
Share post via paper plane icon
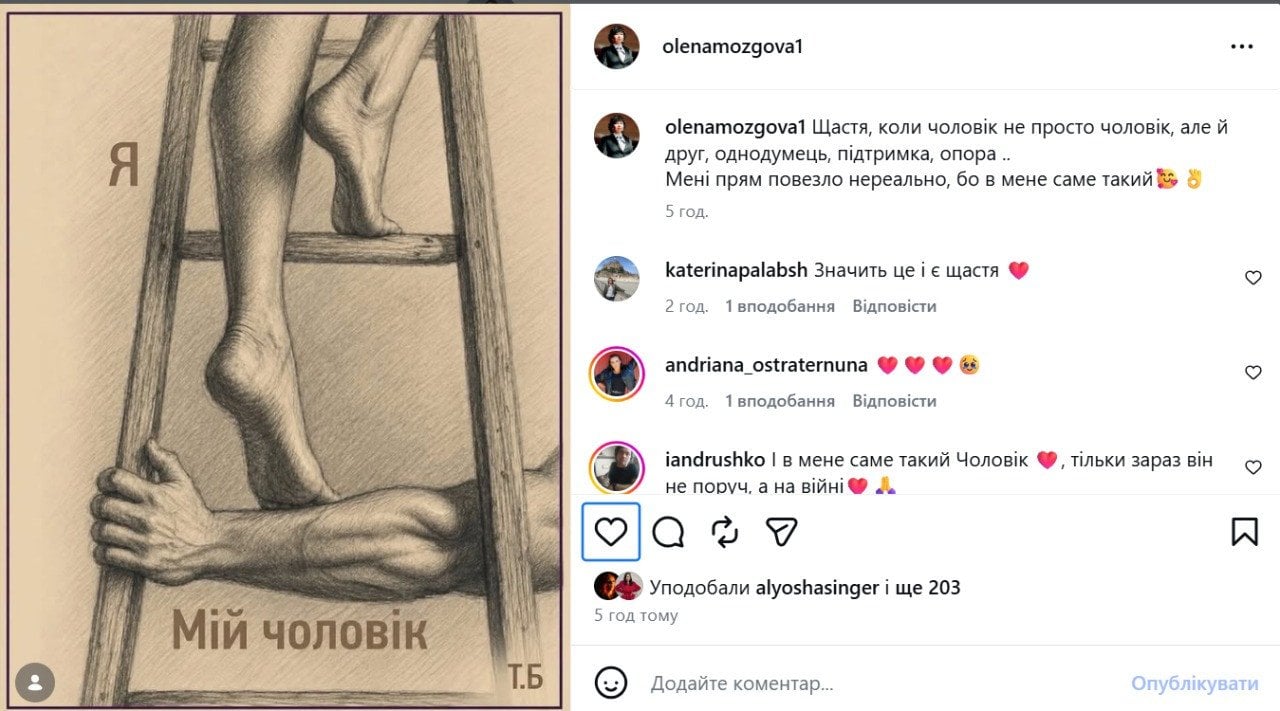[781, 532]
